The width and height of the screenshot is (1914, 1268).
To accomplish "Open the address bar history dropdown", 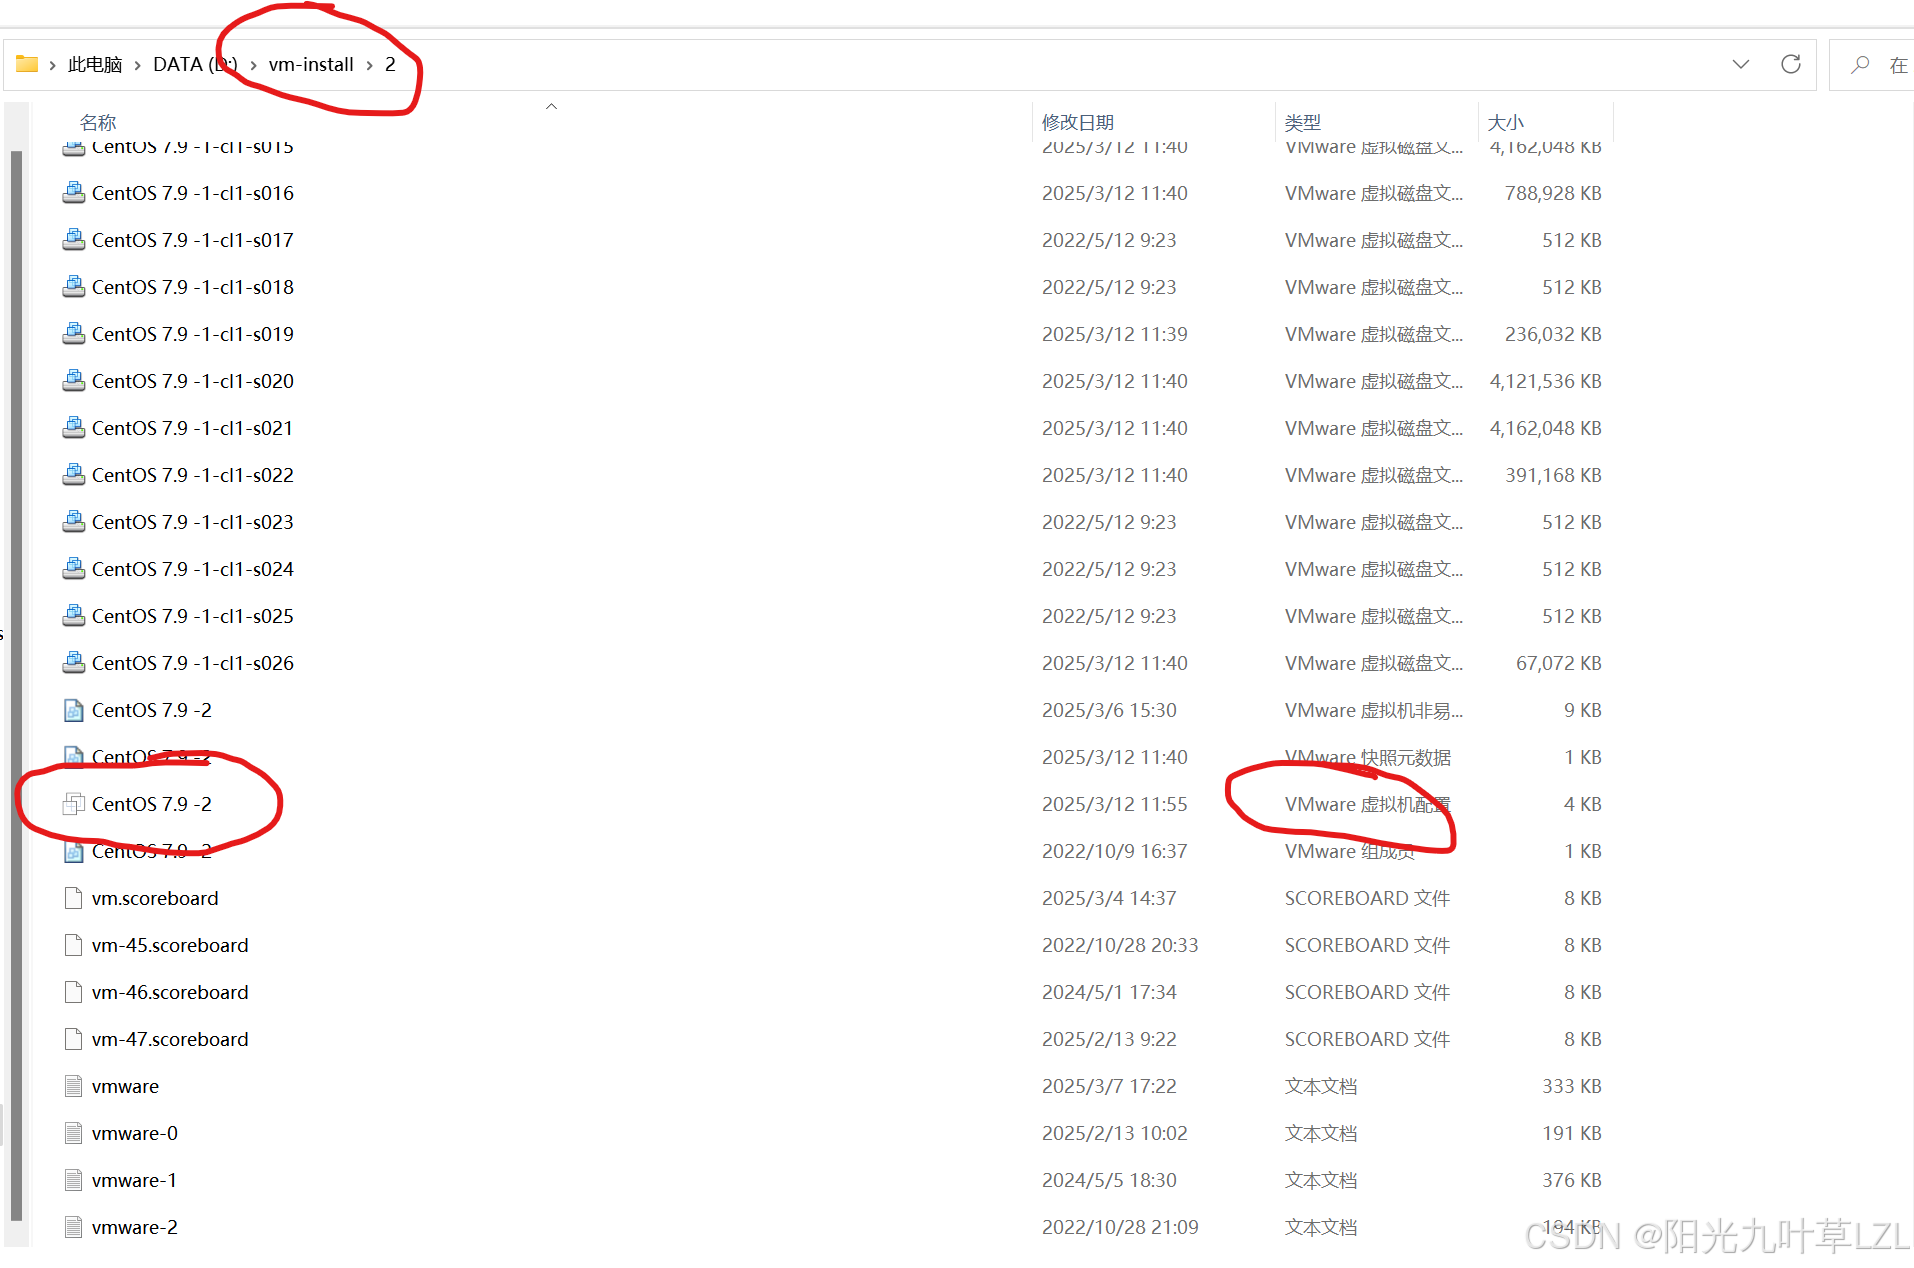I will [1741, 64].
